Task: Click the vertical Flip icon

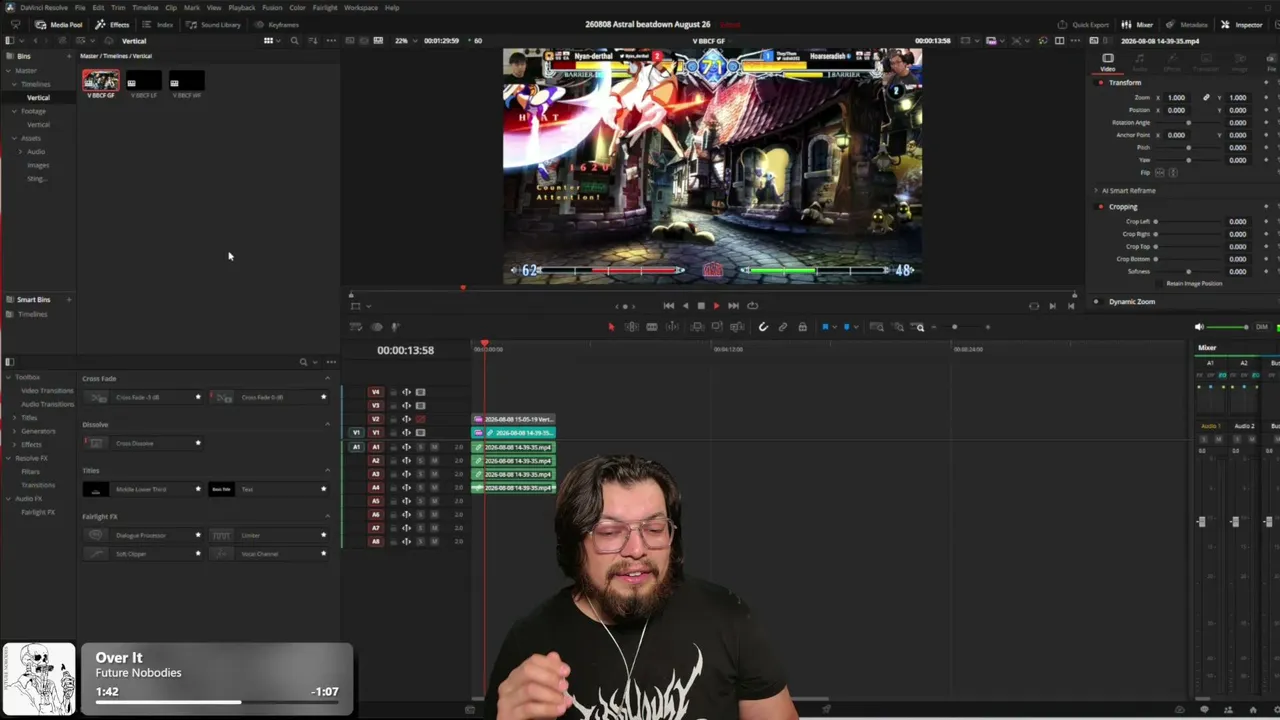Action: 1173,173
